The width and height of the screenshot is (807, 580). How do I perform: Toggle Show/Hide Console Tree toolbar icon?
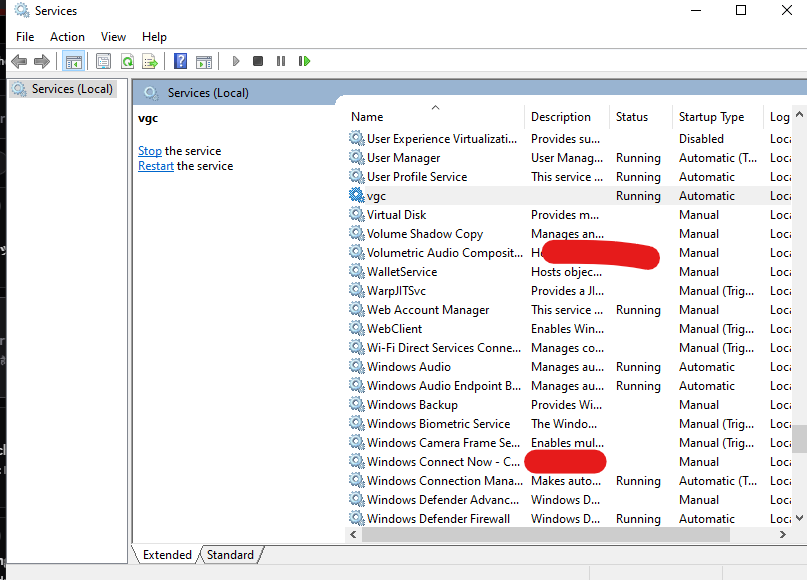(74, 61)
